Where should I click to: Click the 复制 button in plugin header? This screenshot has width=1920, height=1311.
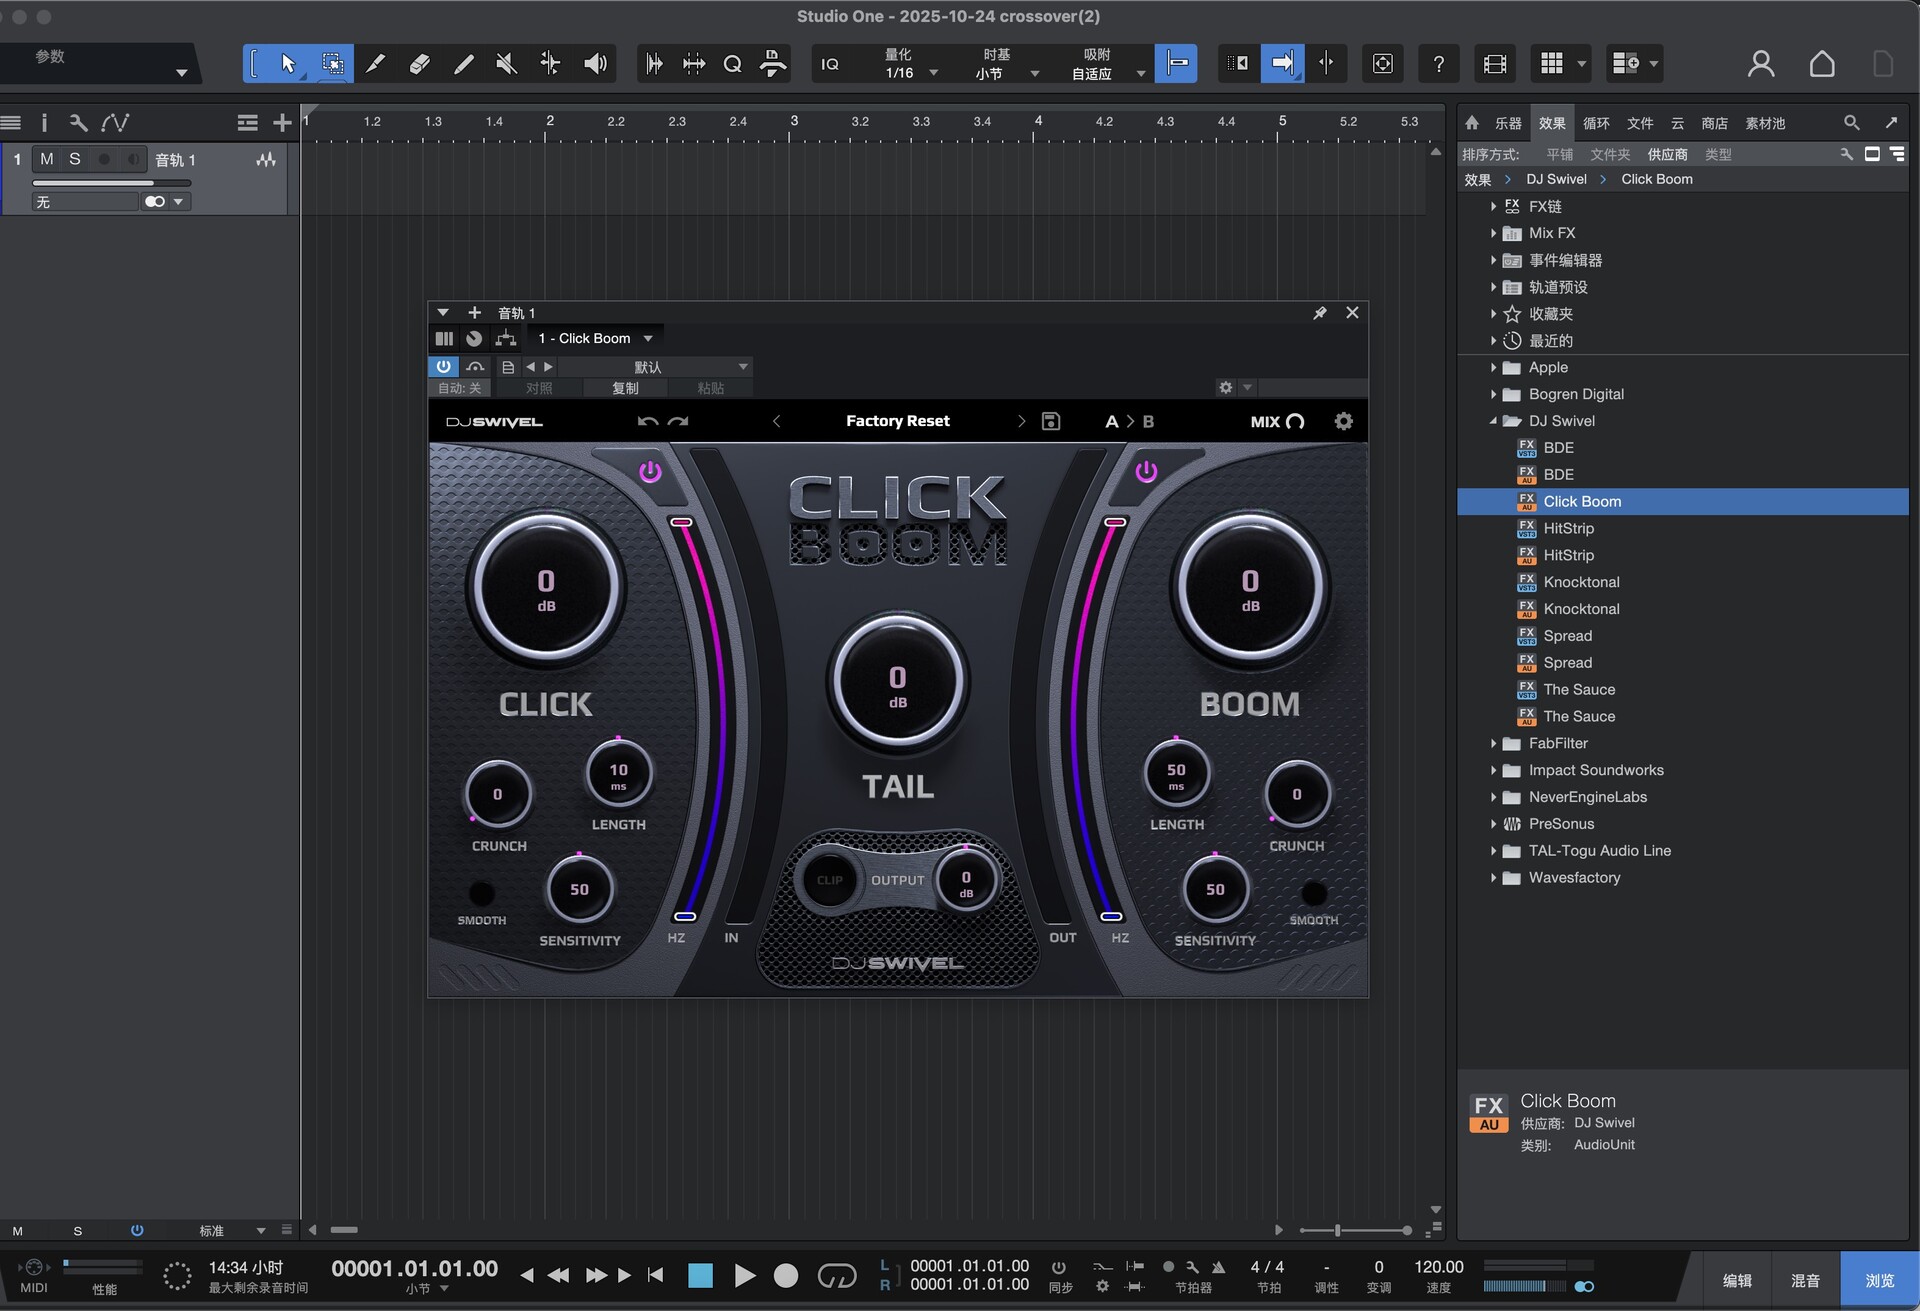click(x=625, y=388)
